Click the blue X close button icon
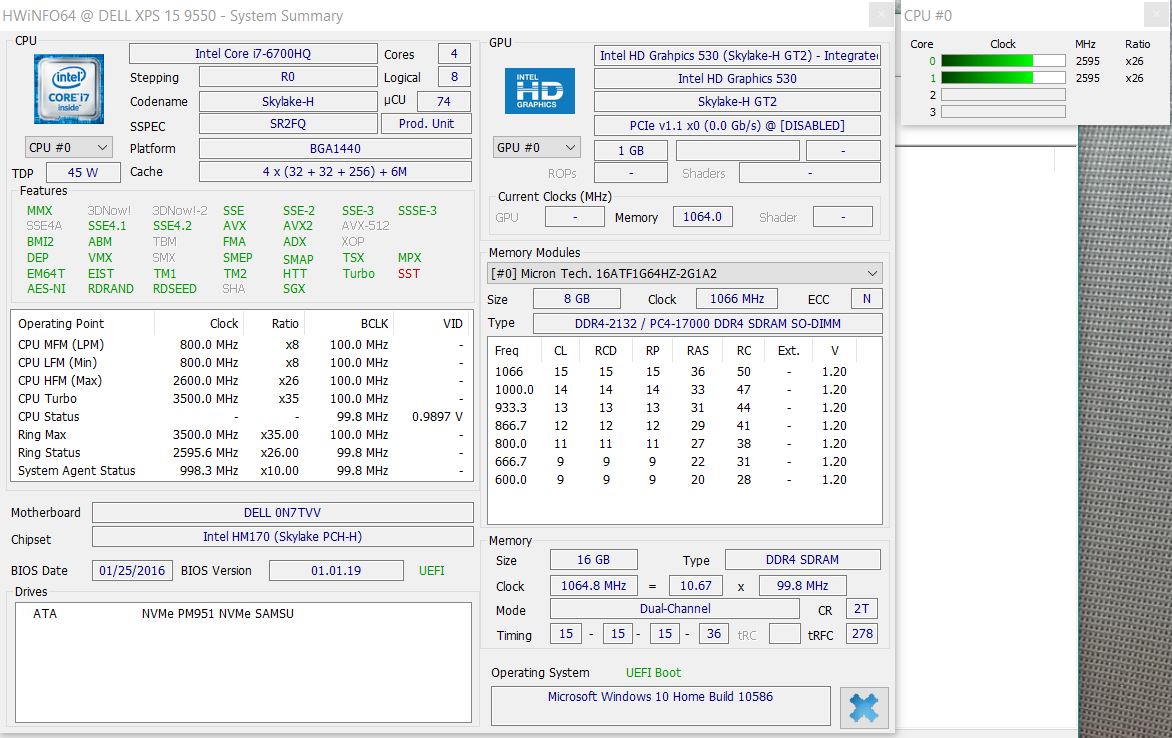1172x738 pixels. 864,707
